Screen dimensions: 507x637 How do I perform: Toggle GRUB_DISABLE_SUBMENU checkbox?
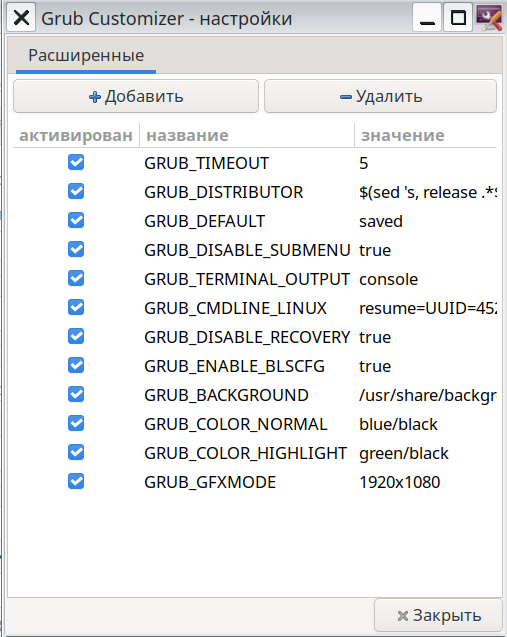click(x=76, y=249)
